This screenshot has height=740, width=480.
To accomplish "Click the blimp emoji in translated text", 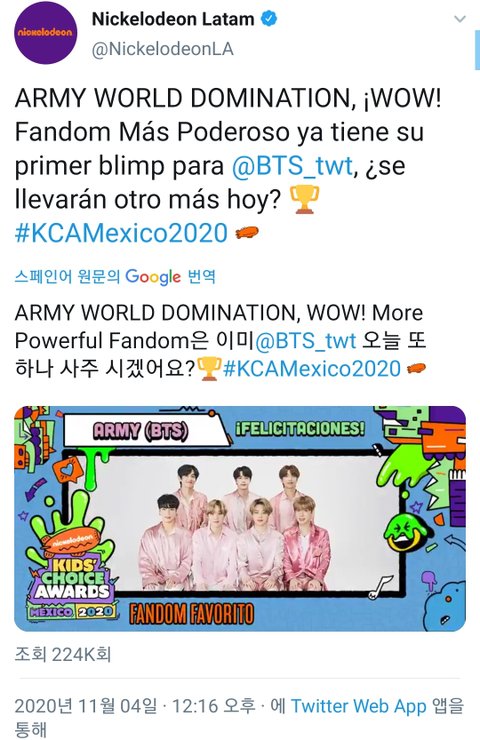I will coord(415,368).
